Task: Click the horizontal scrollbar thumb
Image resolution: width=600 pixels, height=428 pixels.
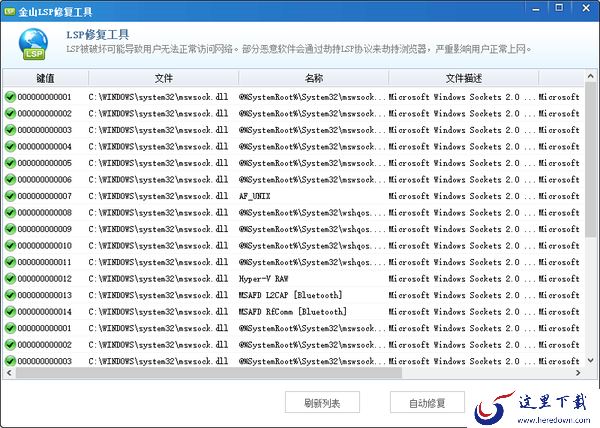Action: [x=209, y=373]
